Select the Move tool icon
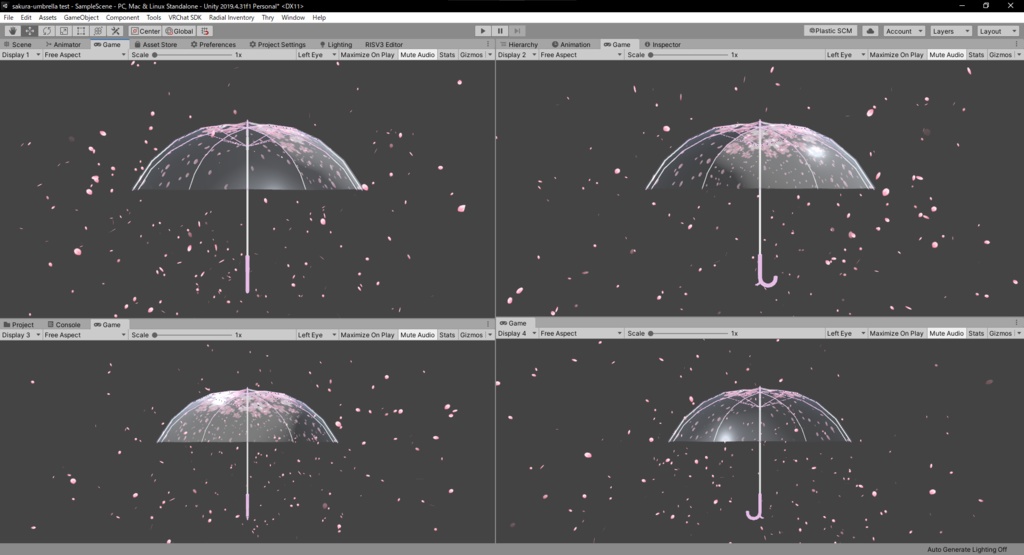The image size is (1024, 555). 30,31
